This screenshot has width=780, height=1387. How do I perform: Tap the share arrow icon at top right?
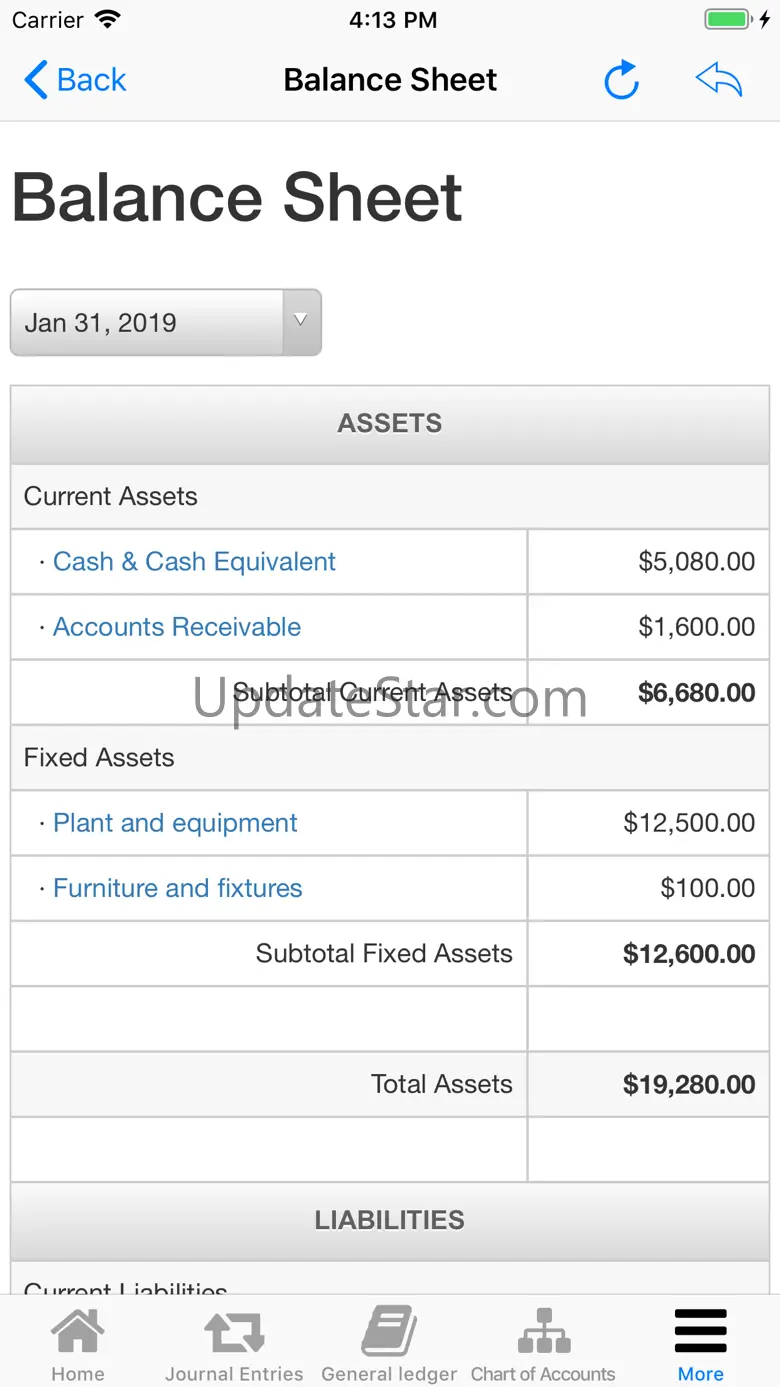[x=719, y=79]
